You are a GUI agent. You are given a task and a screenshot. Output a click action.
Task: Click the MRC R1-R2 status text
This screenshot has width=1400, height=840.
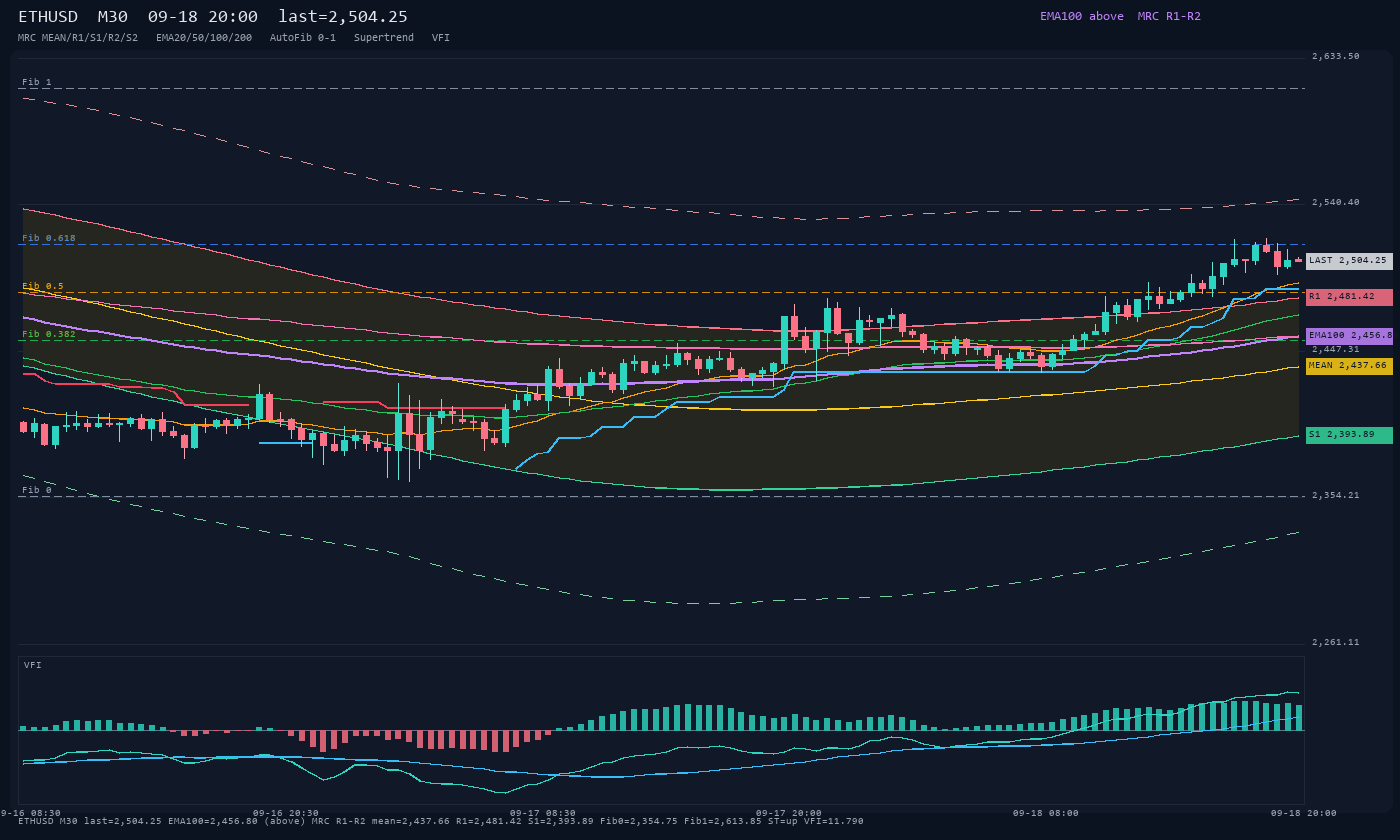(1169, 16)
